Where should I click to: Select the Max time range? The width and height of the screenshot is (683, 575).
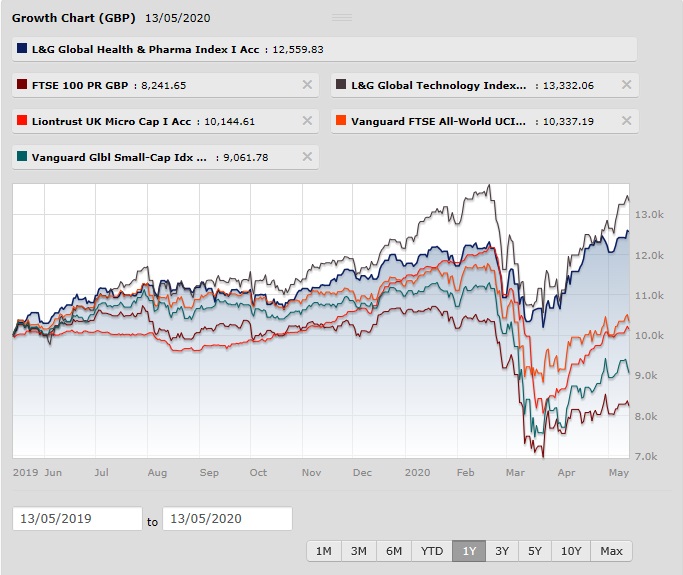pos(611,551)
